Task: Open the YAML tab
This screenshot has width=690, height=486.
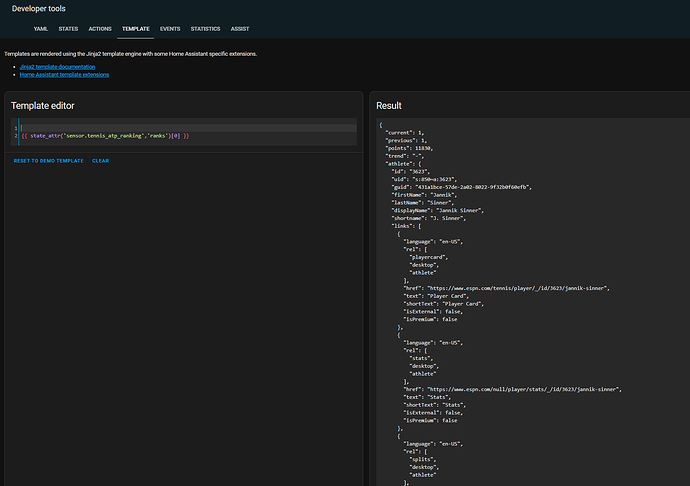Action: pyautogui.click(x=41, y=29)
